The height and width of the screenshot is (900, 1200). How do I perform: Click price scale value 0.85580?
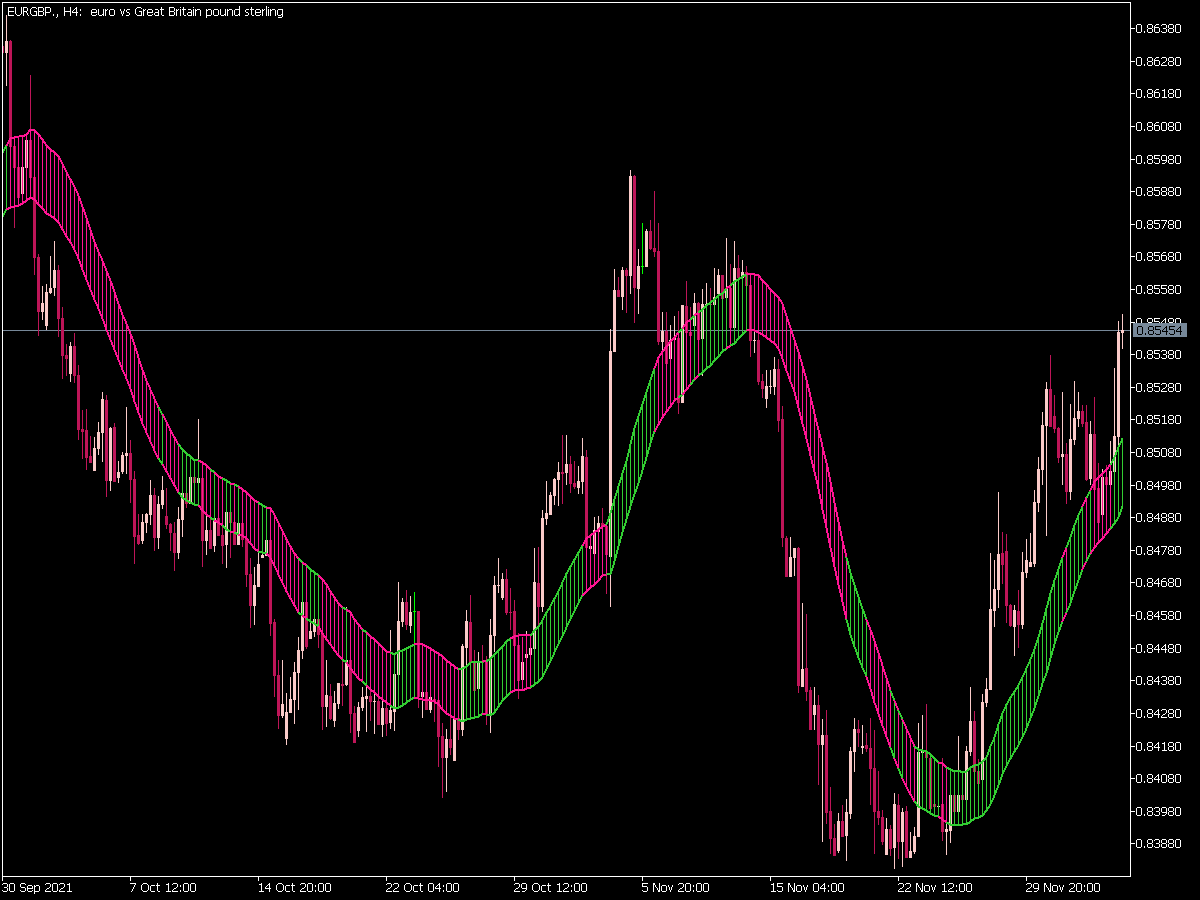1161,289
